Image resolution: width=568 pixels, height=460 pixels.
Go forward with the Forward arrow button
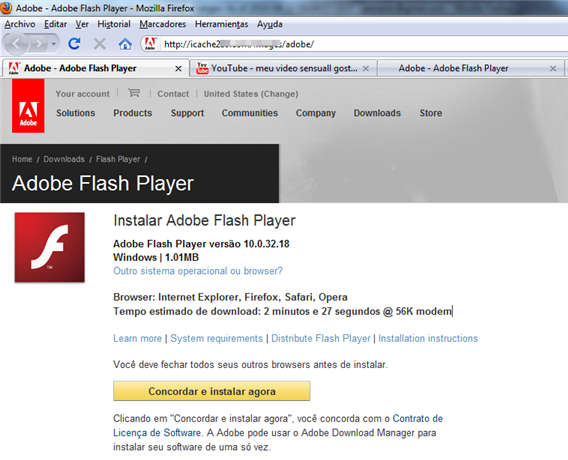point(38,44)
